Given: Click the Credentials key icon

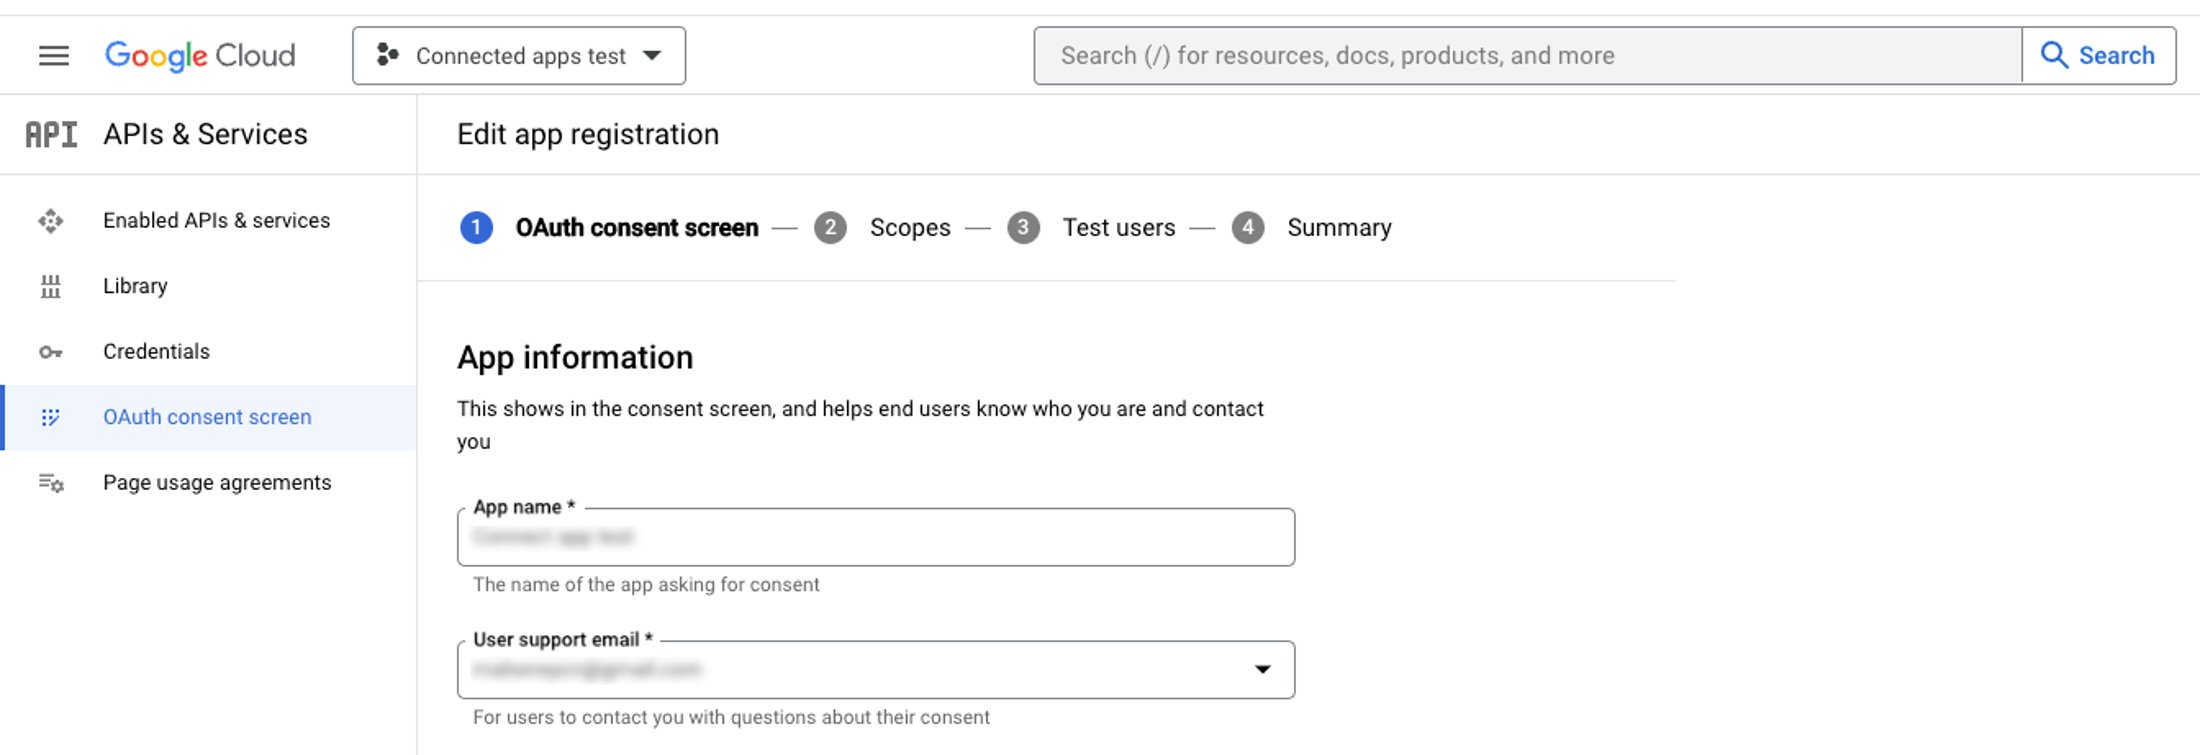Looking at the screenshot, I should (51, 352).
